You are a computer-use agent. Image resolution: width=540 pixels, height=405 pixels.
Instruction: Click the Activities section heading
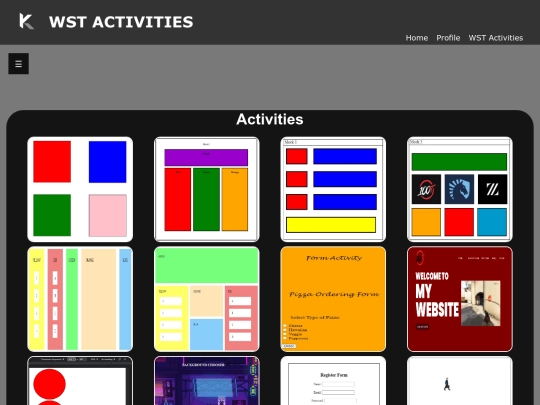pyautogui.click(x=270, y=120)
